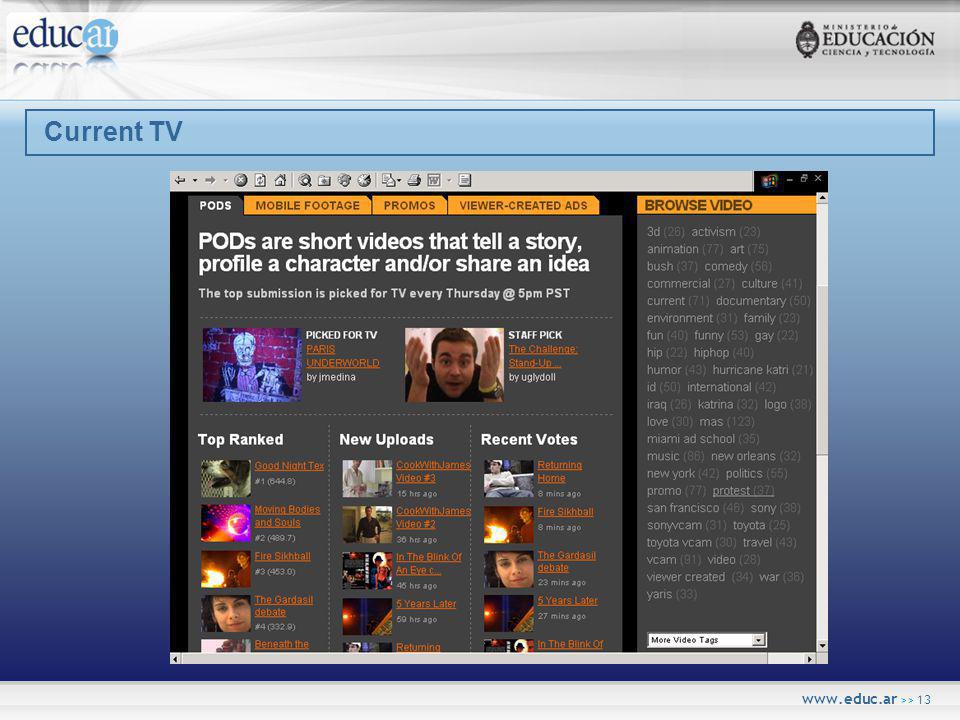Open the CookWithJames Video #2 link
The height and width of the screenshot is (720, 960).
[433, 517]
